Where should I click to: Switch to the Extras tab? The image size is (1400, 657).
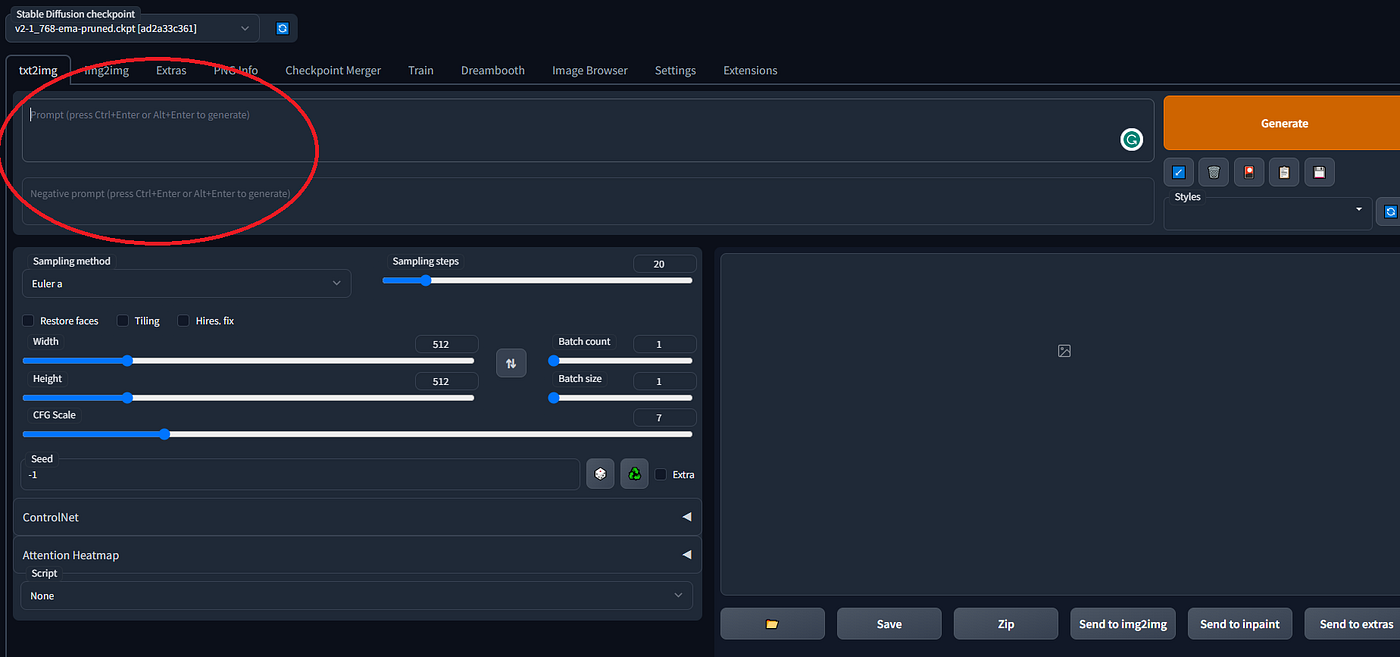click(171, 70)
